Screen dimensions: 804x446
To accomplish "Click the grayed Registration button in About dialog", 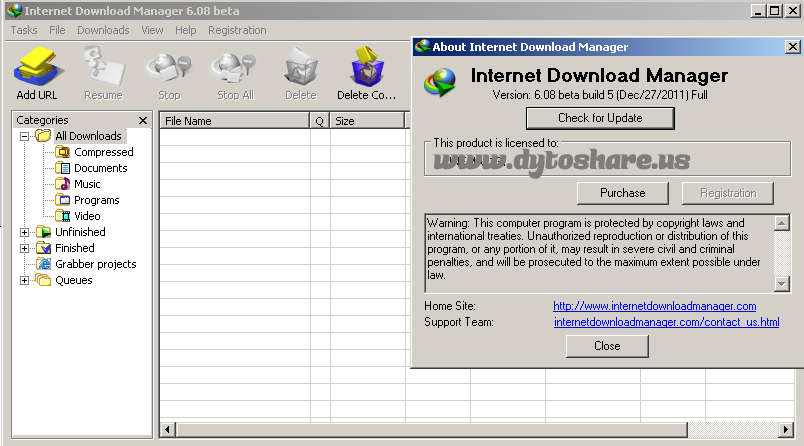I will pos(728,193).
